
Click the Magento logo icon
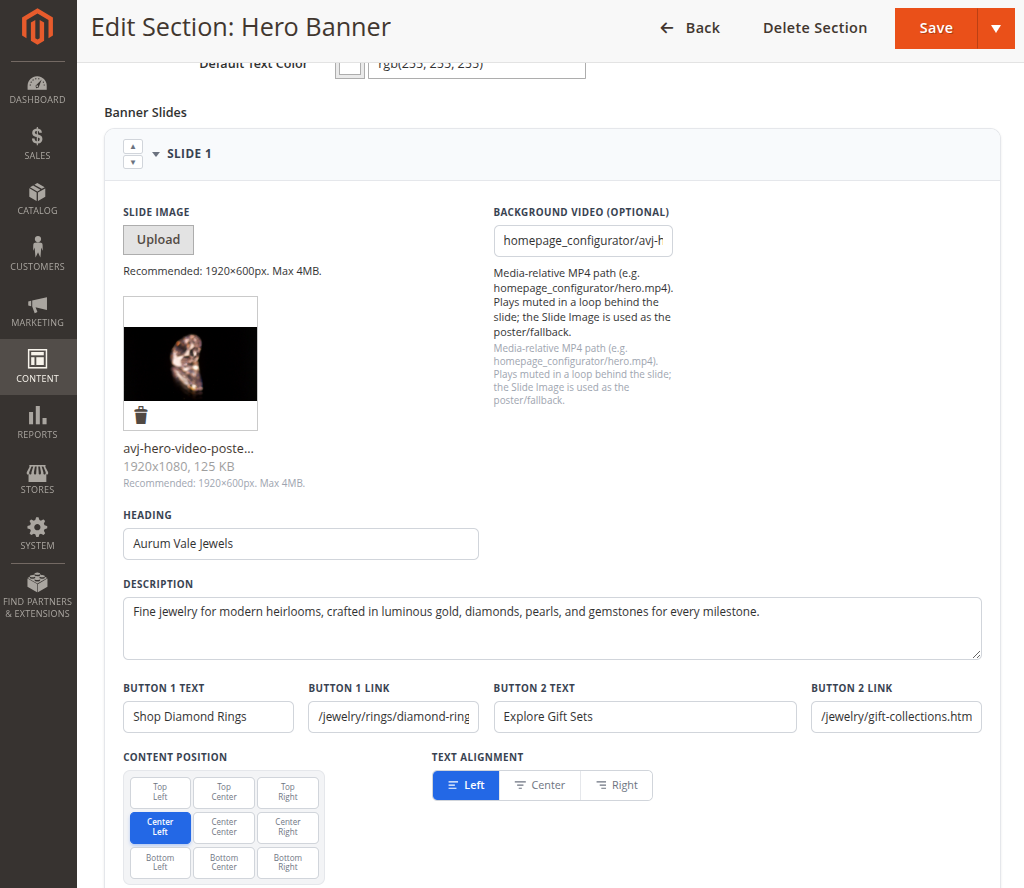(37, 27)
